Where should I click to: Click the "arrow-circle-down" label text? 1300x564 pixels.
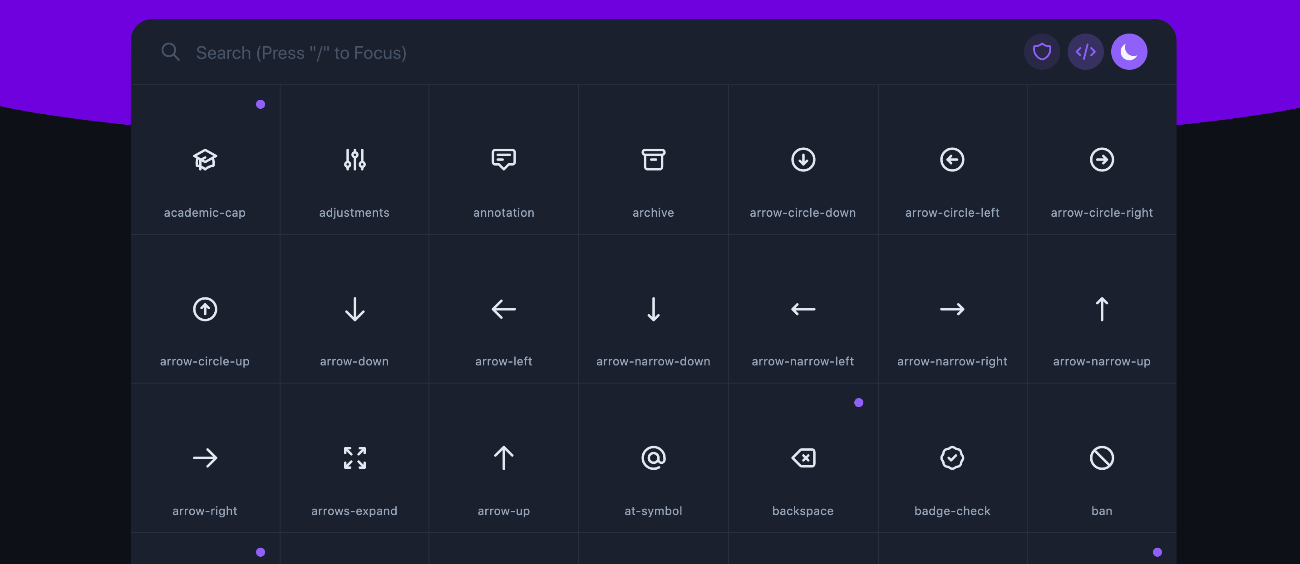tap(803, 213)
